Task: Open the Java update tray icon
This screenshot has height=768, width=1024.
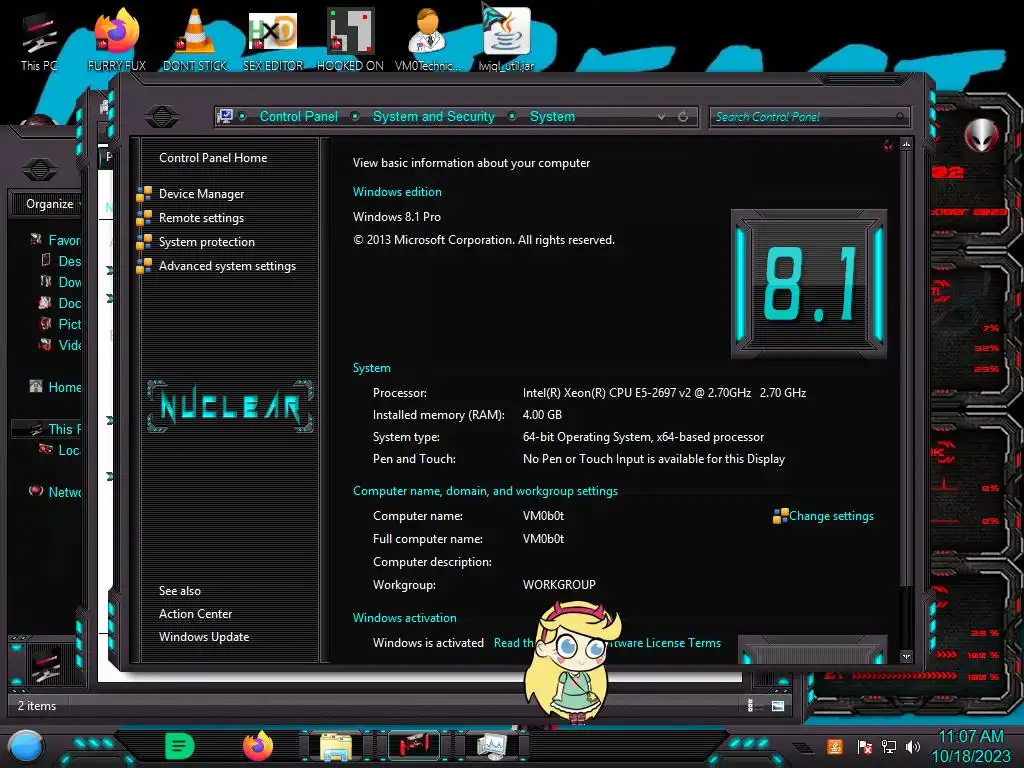Action: 835,746
